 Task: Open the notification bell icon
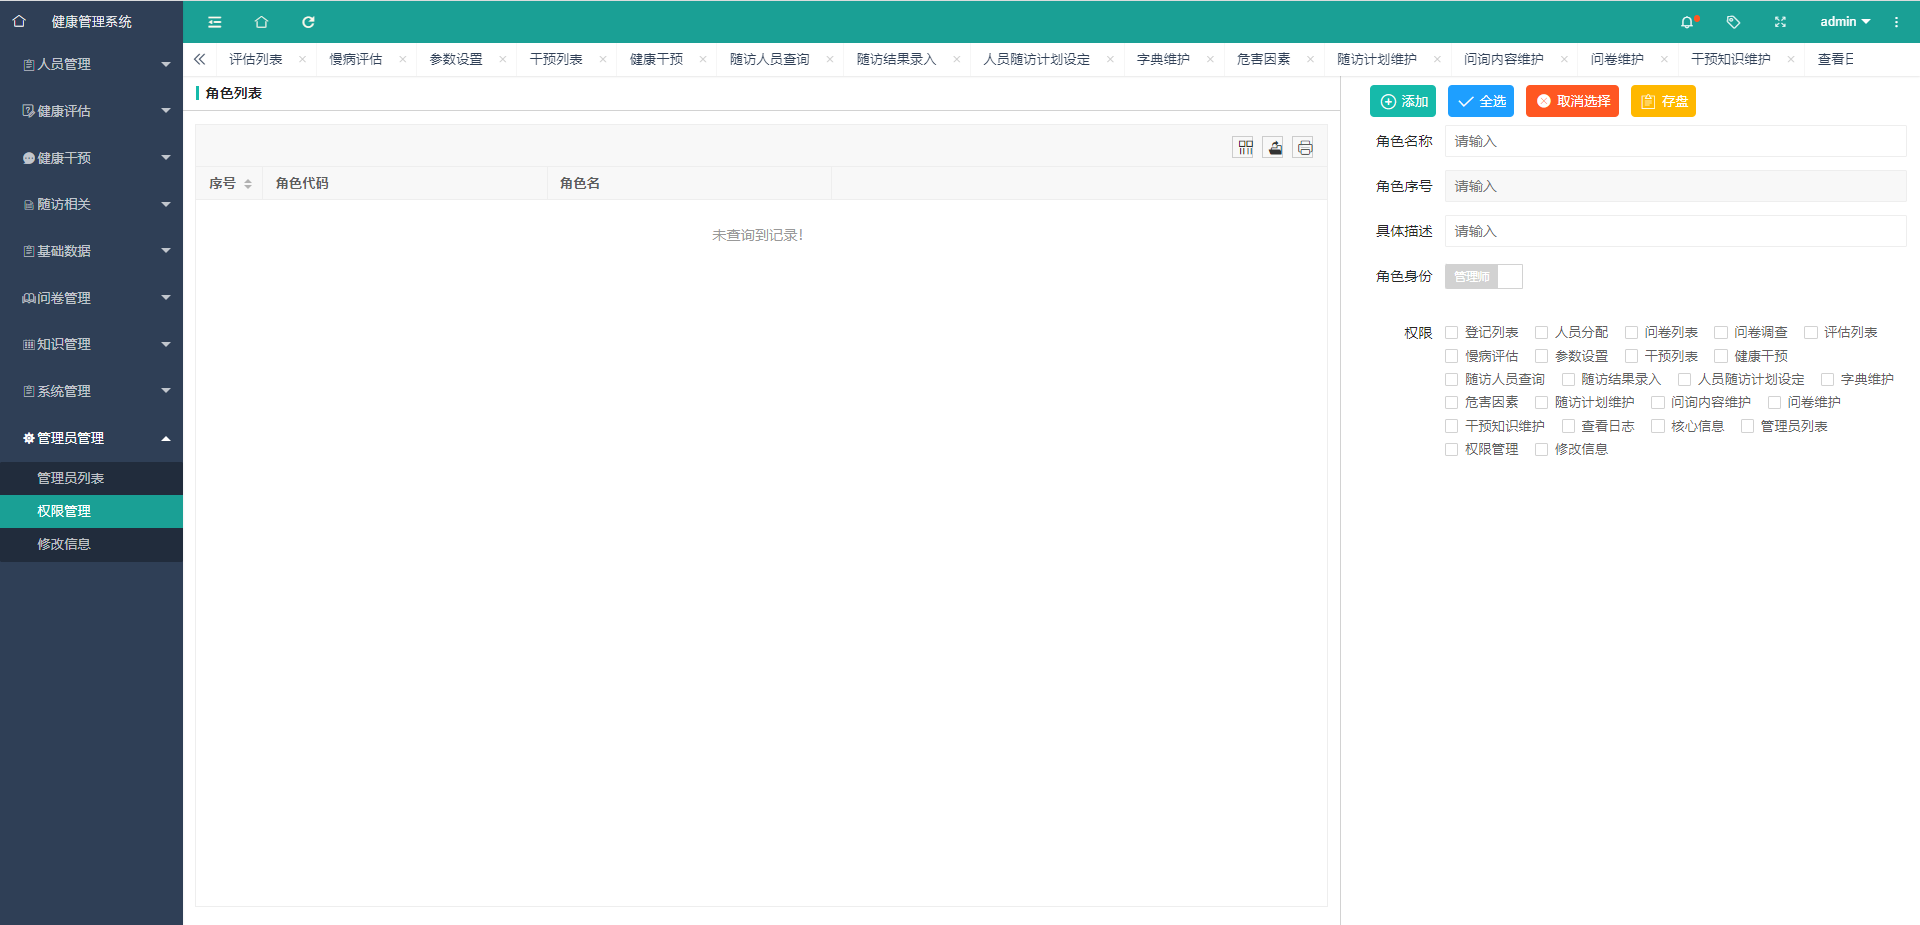(1687, 22)
